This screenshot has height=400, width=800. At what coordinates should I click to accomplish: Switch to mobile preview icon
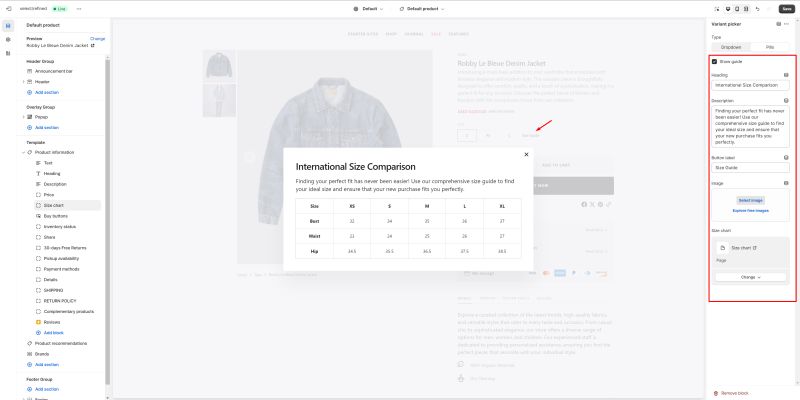point(737,9)
